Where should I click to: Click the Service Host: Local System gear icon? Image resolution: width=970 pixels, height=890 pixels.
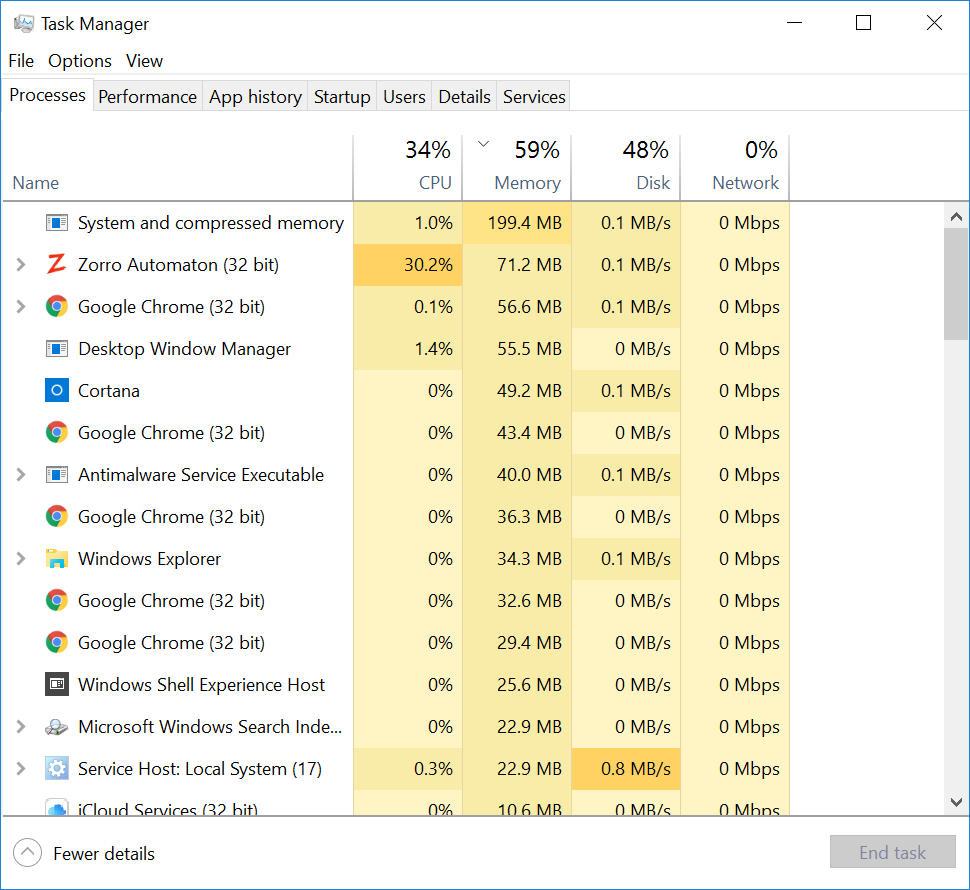click(57, 769)
